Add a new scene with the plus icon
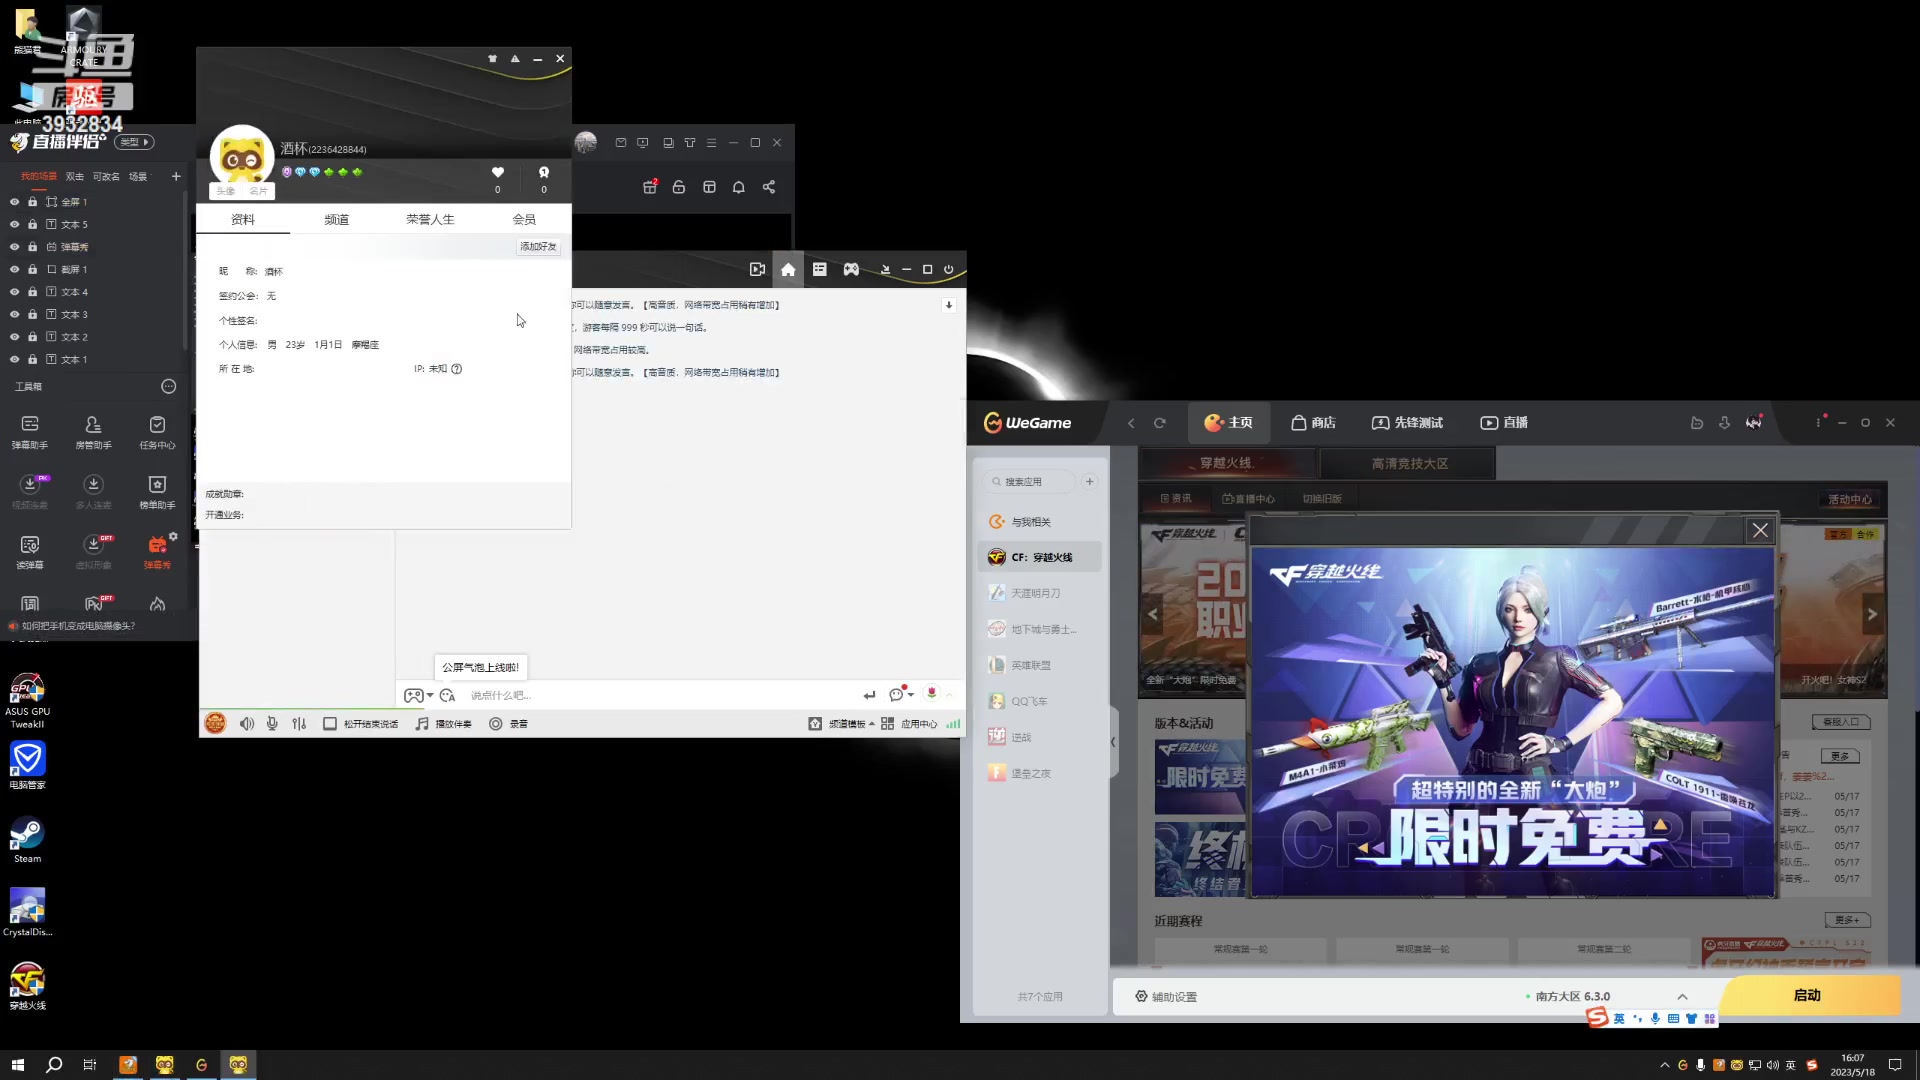The width and height of the screenshot is (1920, 1080). point(176,176)
